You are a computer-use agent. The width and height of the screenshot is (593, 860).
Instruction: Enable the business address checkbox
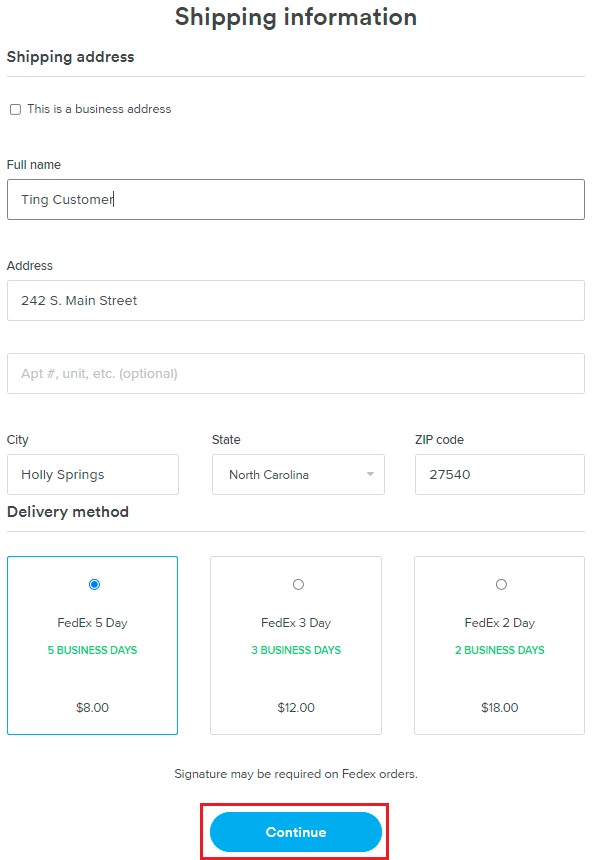pyautogui.click(x=15, y=110)
